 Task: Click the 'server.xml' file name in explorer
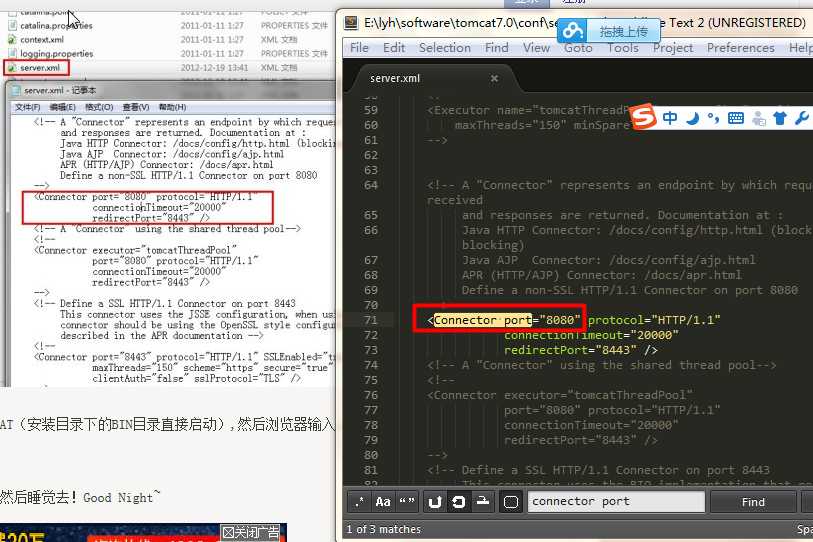coord(40,67)
